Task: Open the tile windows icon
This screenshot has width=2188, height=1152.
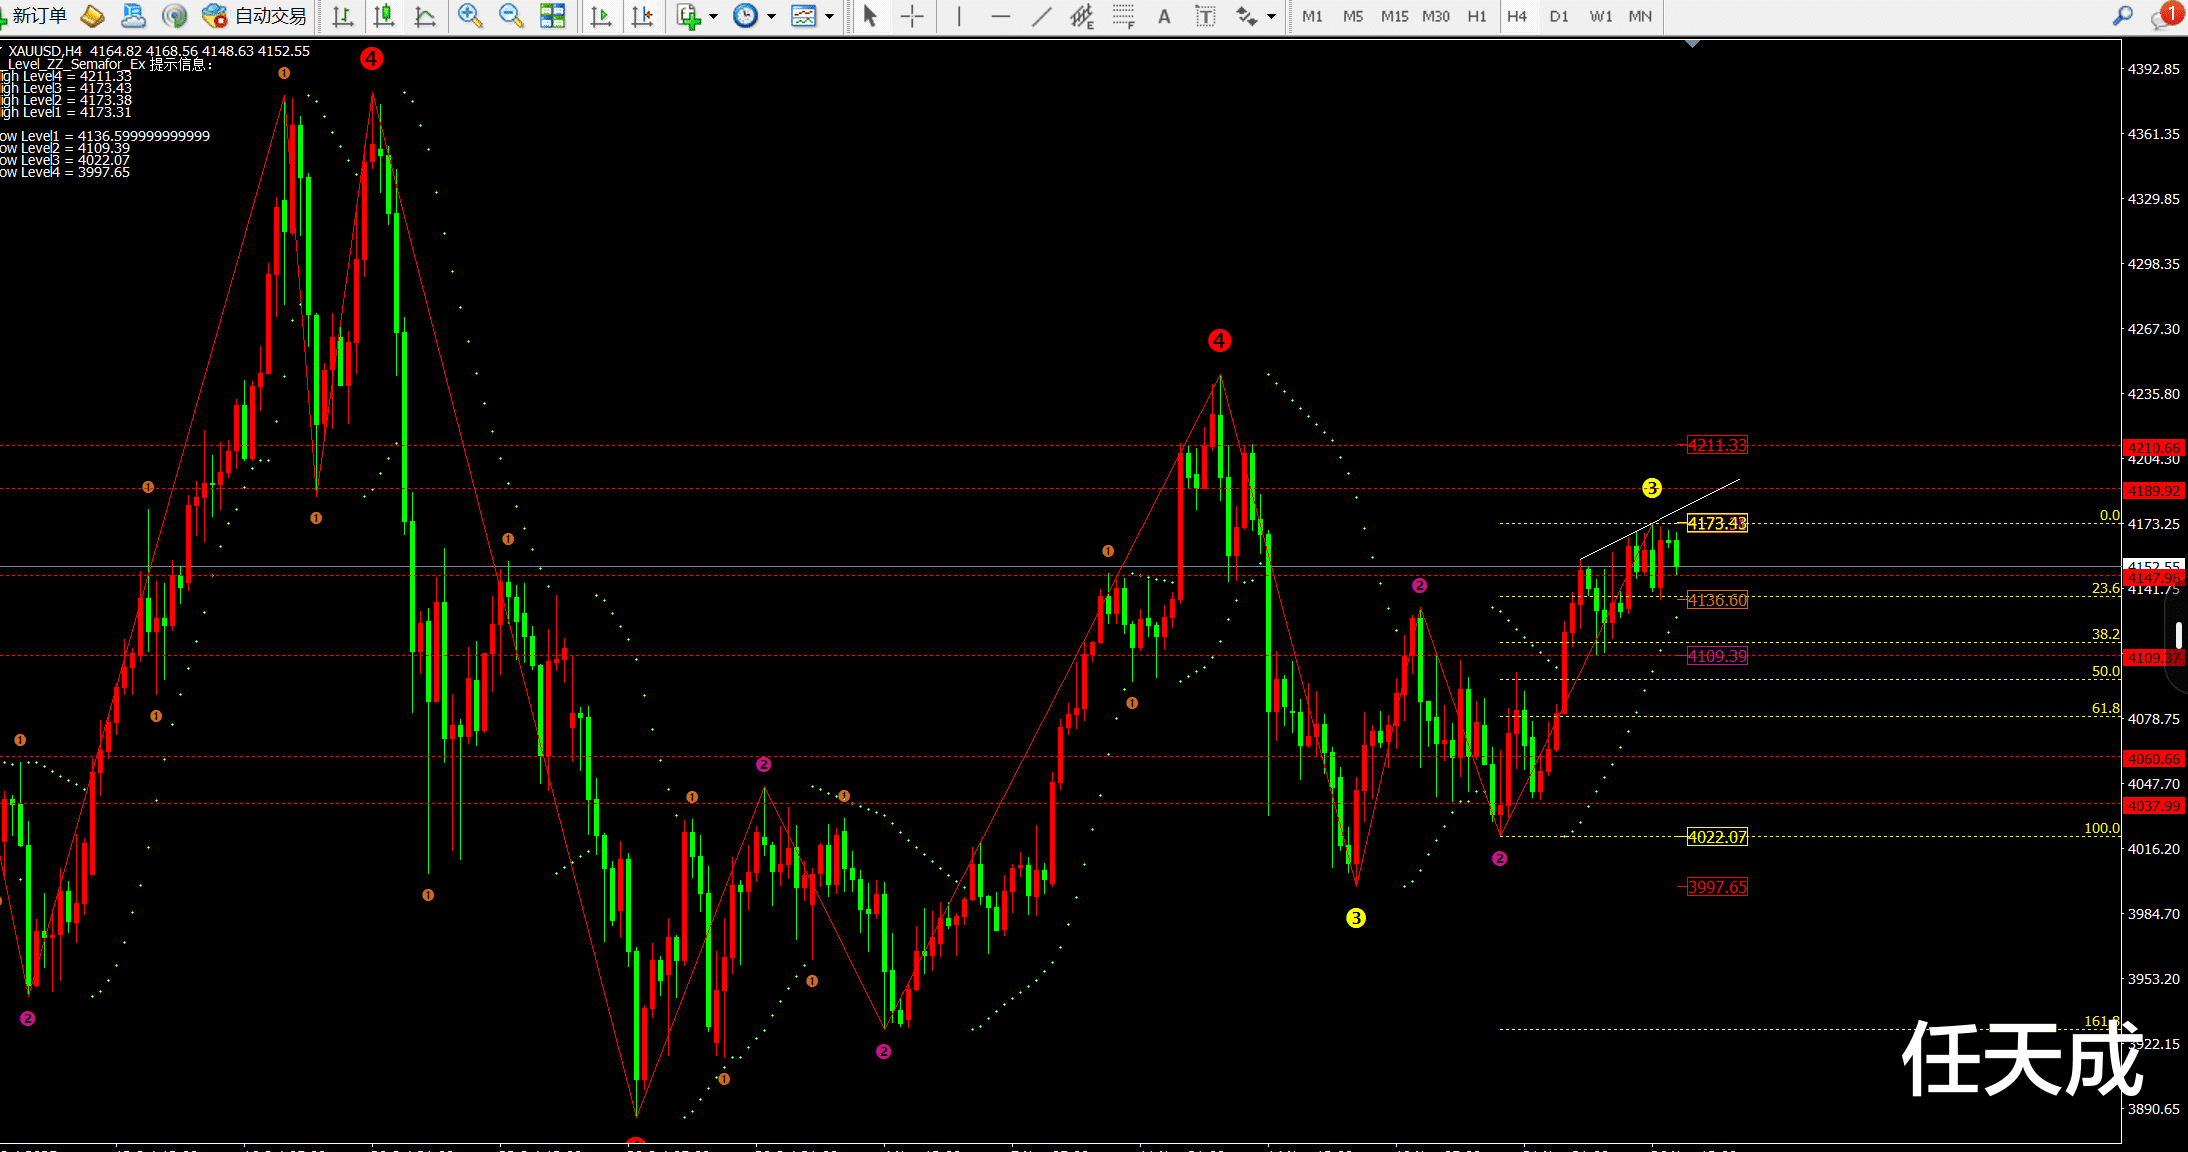Action: pyautogui.click(x=552, y=15)
